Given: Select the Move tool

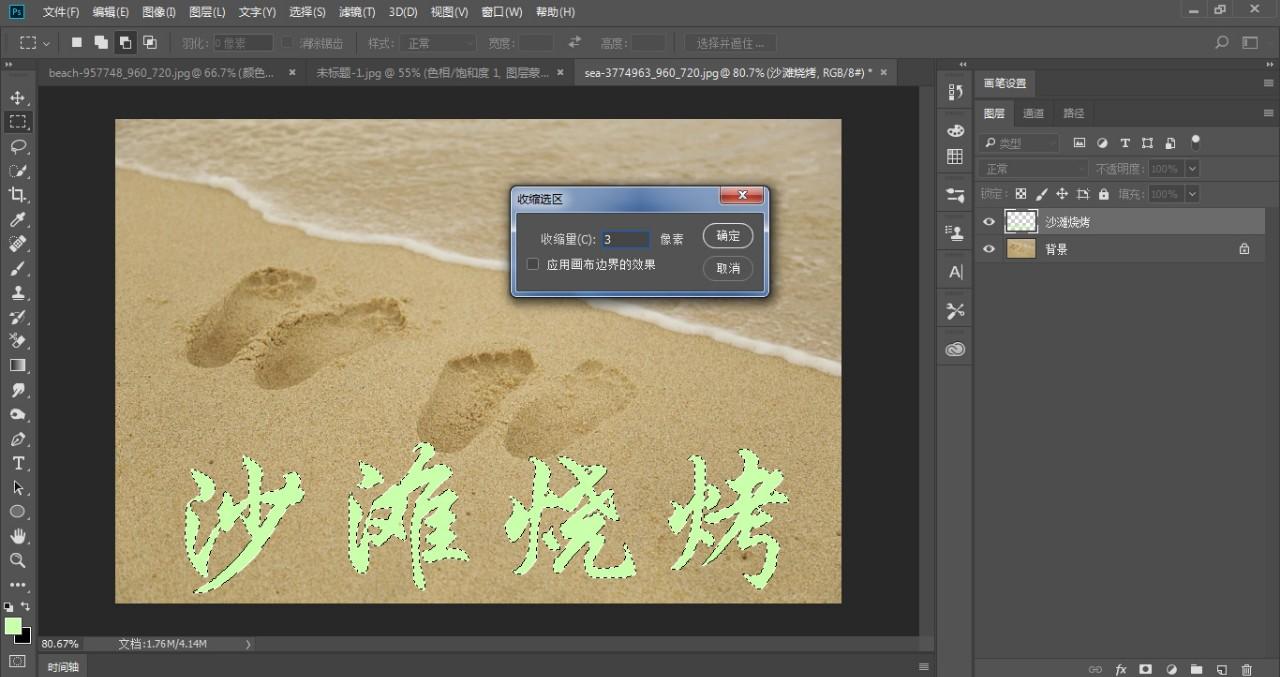Looking at the screenshot, I should point(18,98).
